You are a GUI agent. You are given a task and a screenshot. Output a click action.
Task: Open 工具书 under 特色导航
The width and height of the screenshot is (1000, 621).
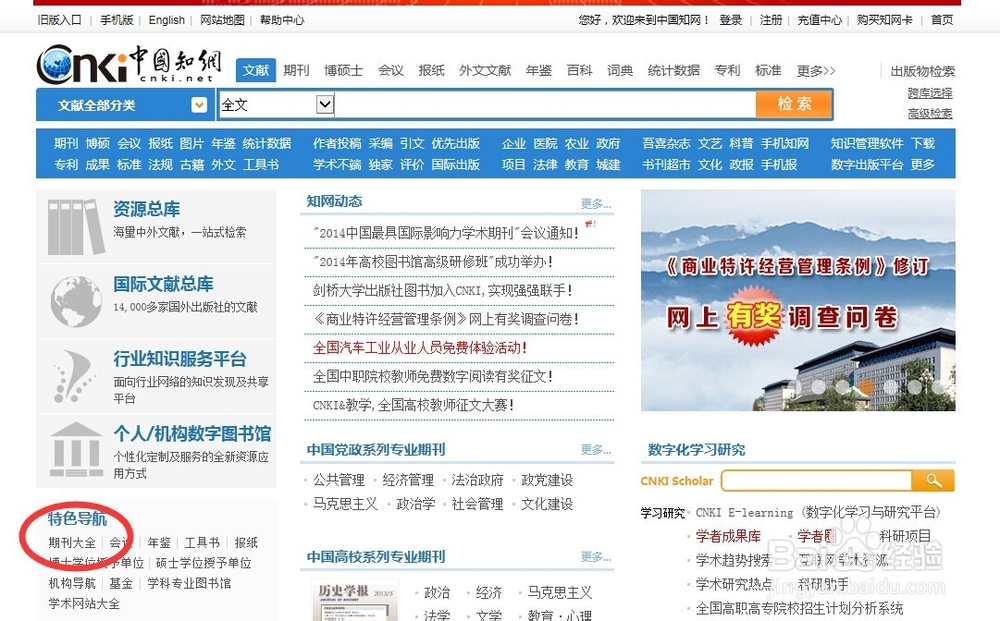(x=202, y=543)
